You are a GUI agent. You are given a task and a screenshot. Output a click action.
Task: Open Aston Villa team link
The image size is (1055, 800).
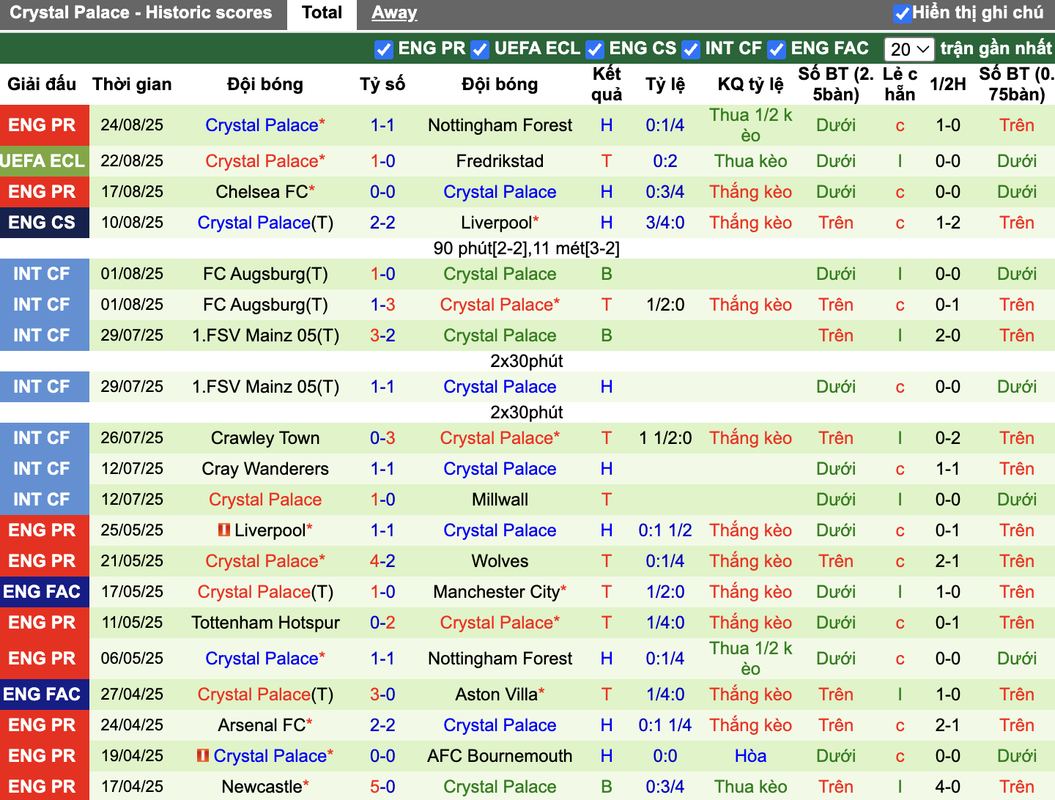pos(497,694)
